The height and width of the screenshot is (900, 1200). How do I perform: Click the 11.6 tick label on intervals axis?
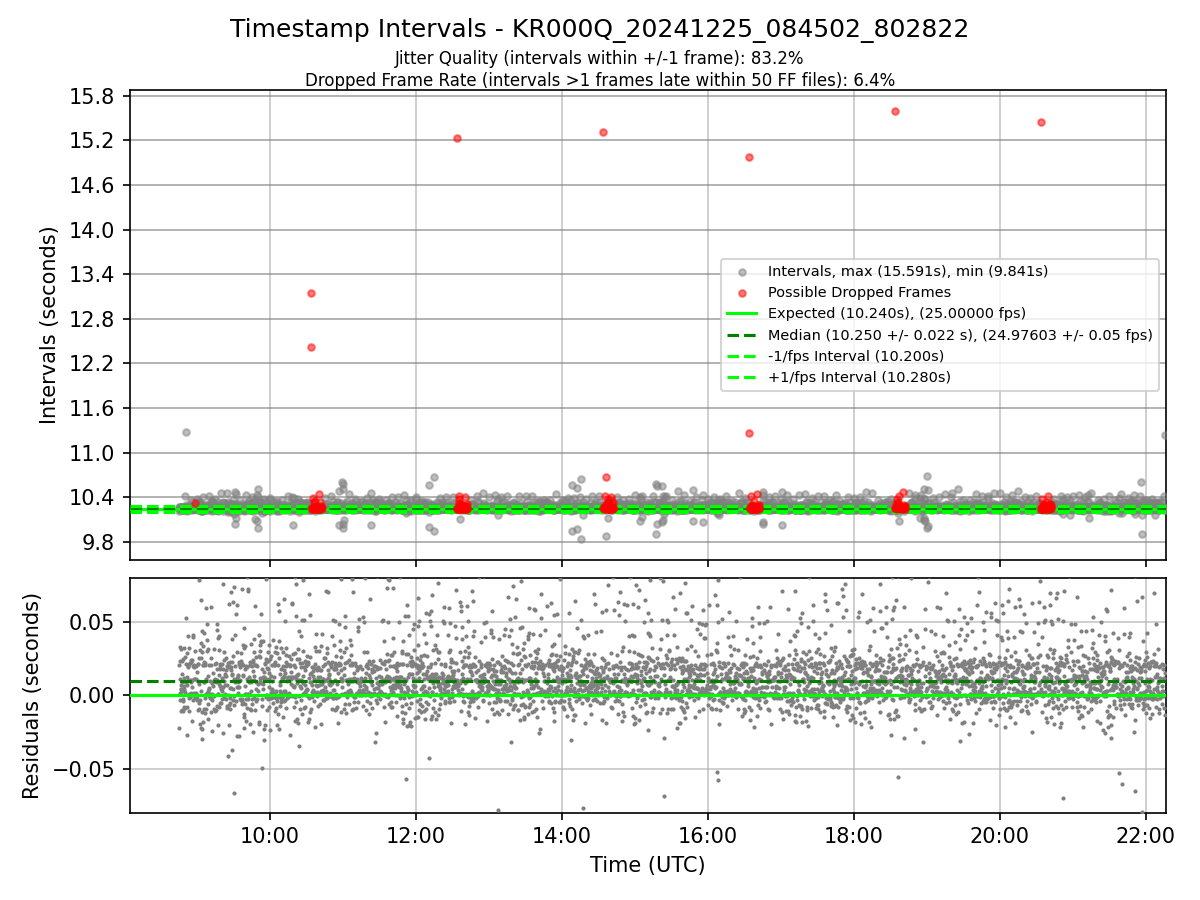tap(94, 409)
